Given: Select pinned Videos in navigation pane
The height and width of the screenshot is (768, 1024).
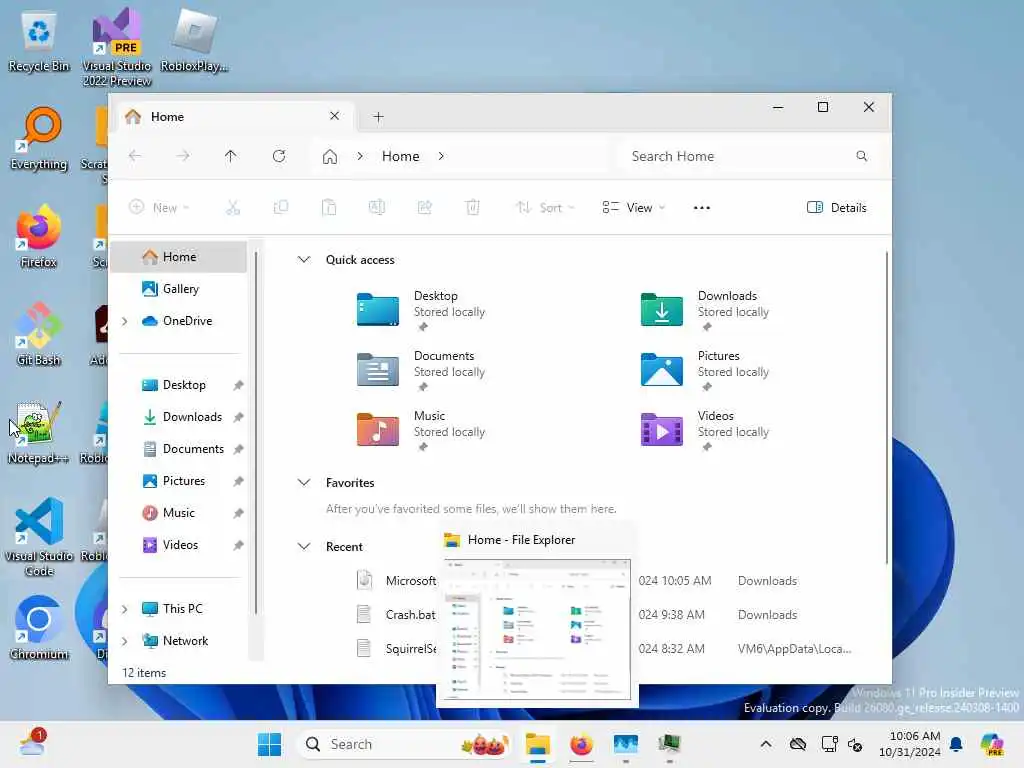Looking at the screenshot, I should point(179,545).
